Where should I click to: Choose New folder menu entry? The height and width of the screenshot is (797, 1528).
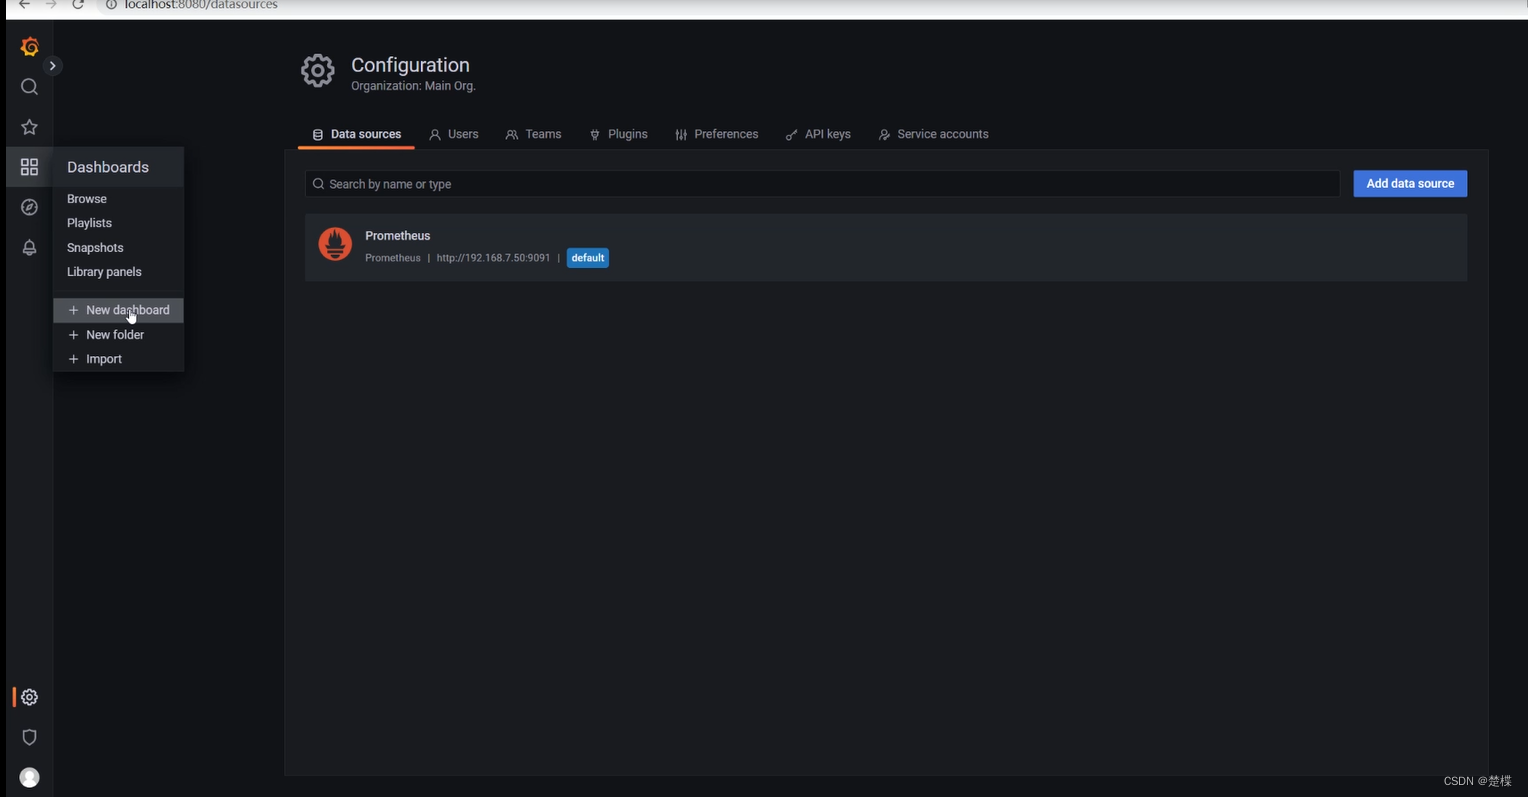pyautogui.click(x=118, y=335)
